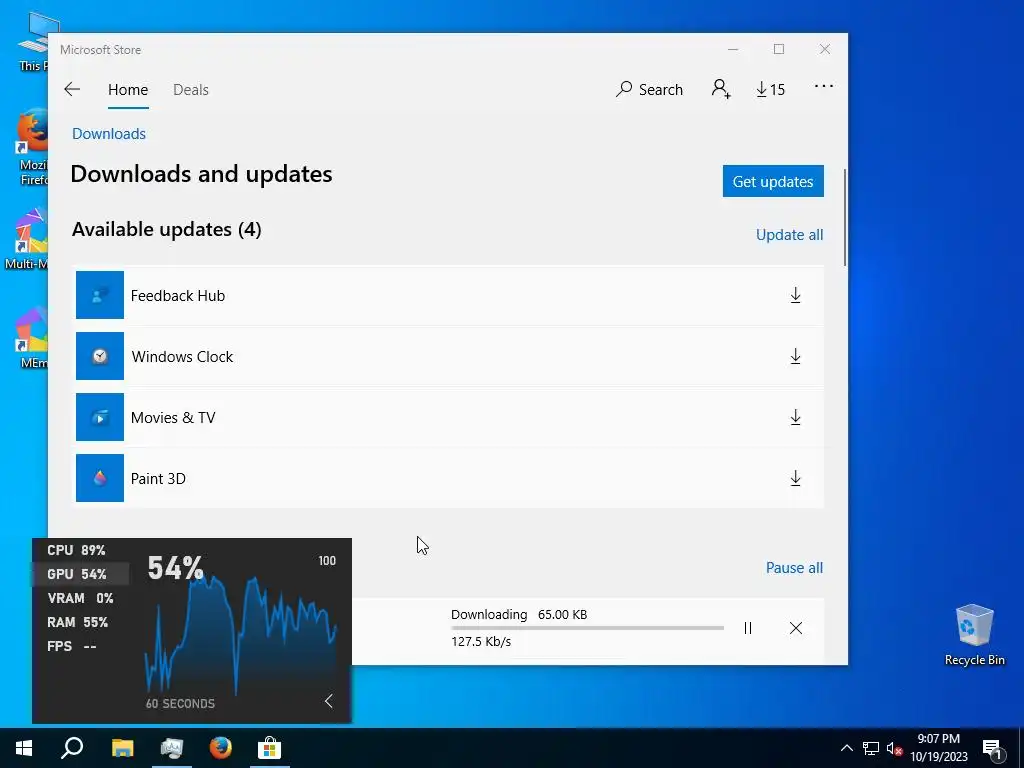Click the muted volume tray icon

[894, 748]
